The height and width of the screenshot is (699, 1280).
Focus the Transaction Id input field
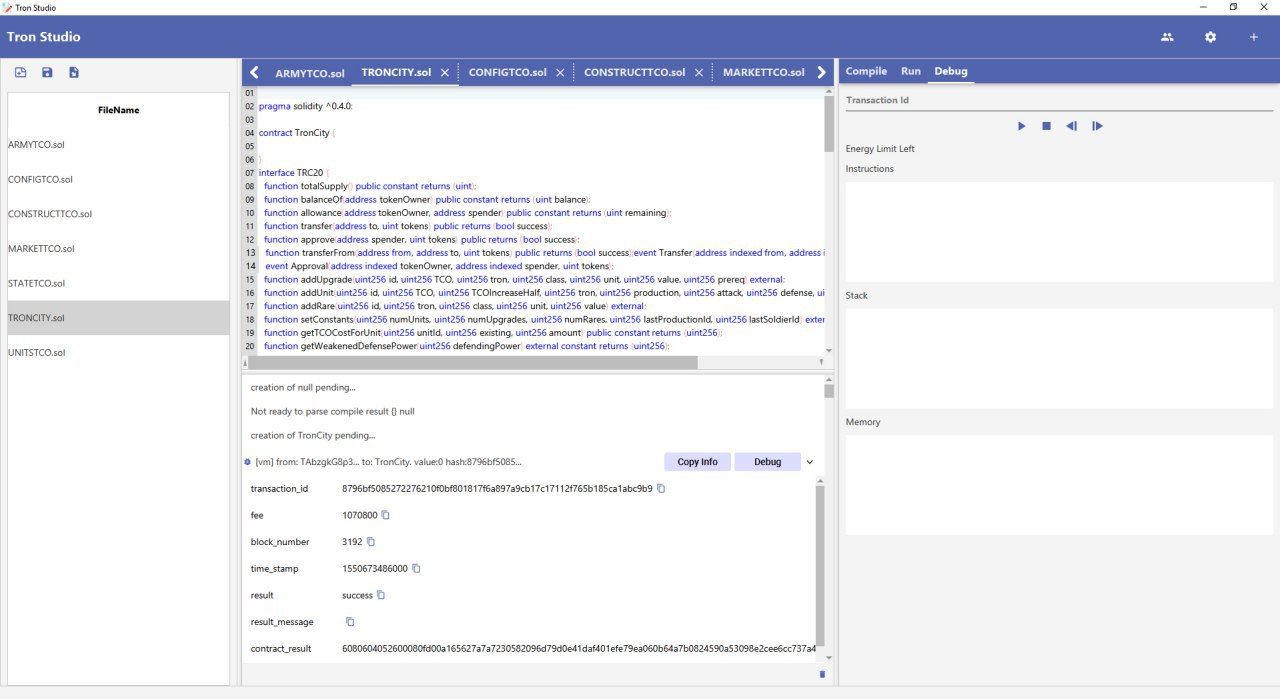click(1059, 100)
